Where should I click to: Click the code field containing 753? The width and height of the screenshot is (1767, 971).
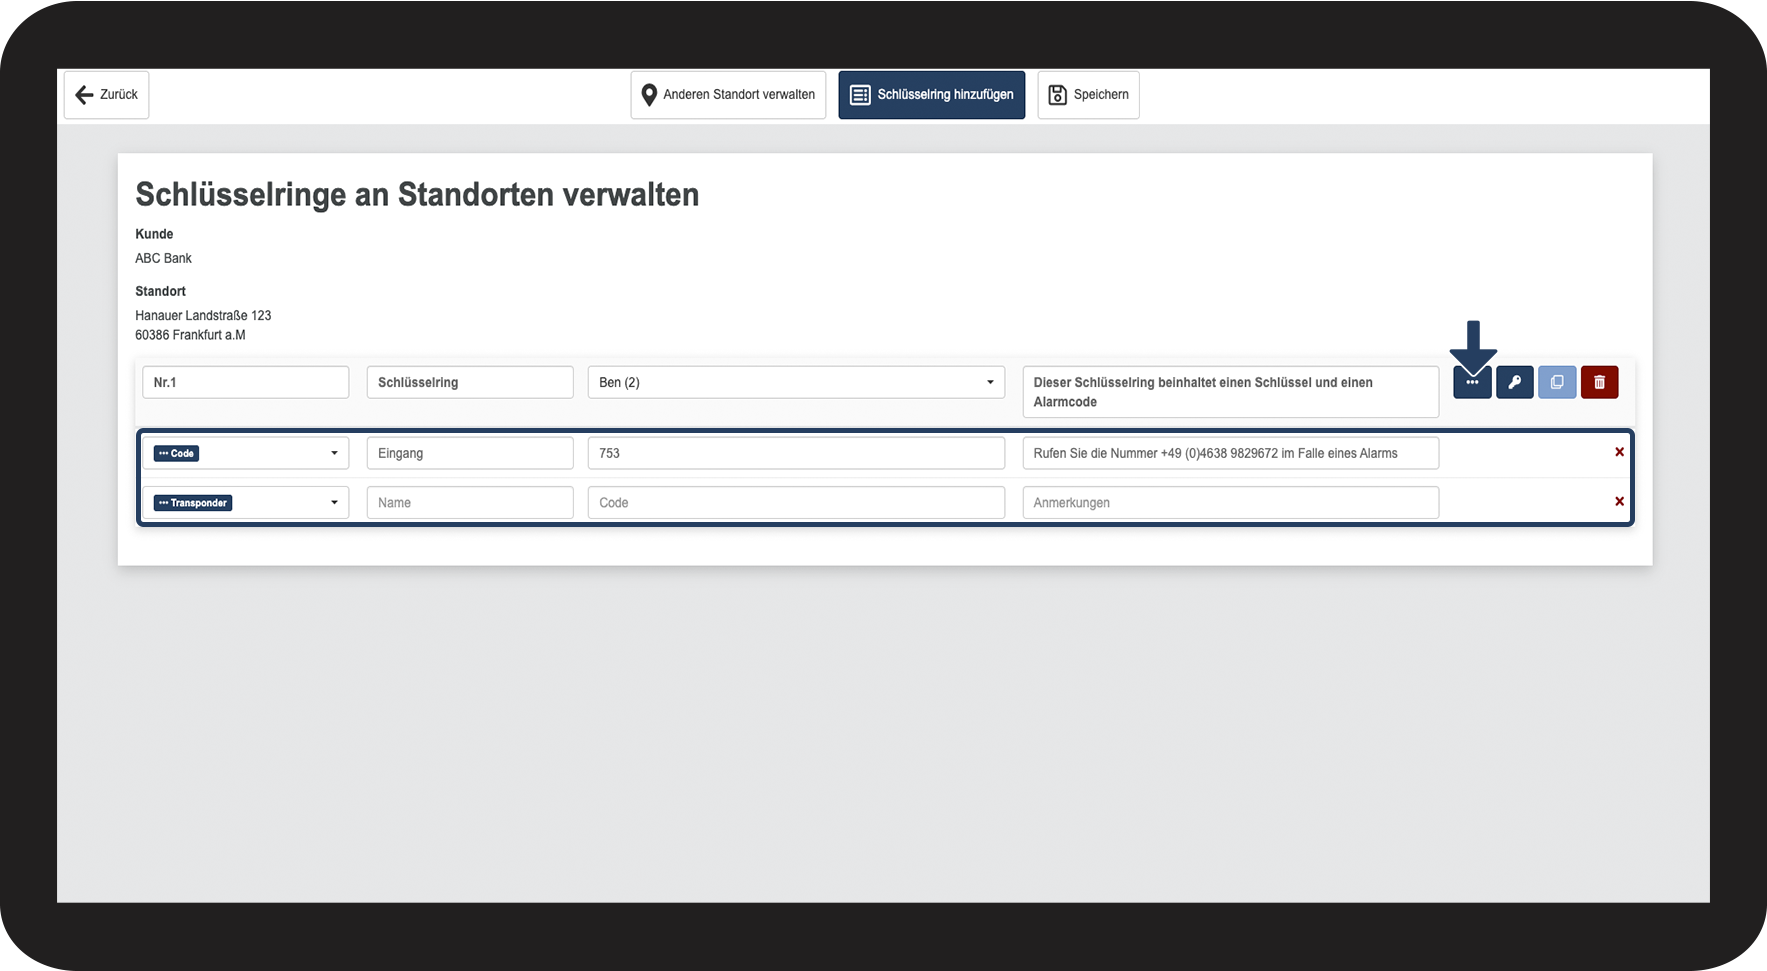796,453
